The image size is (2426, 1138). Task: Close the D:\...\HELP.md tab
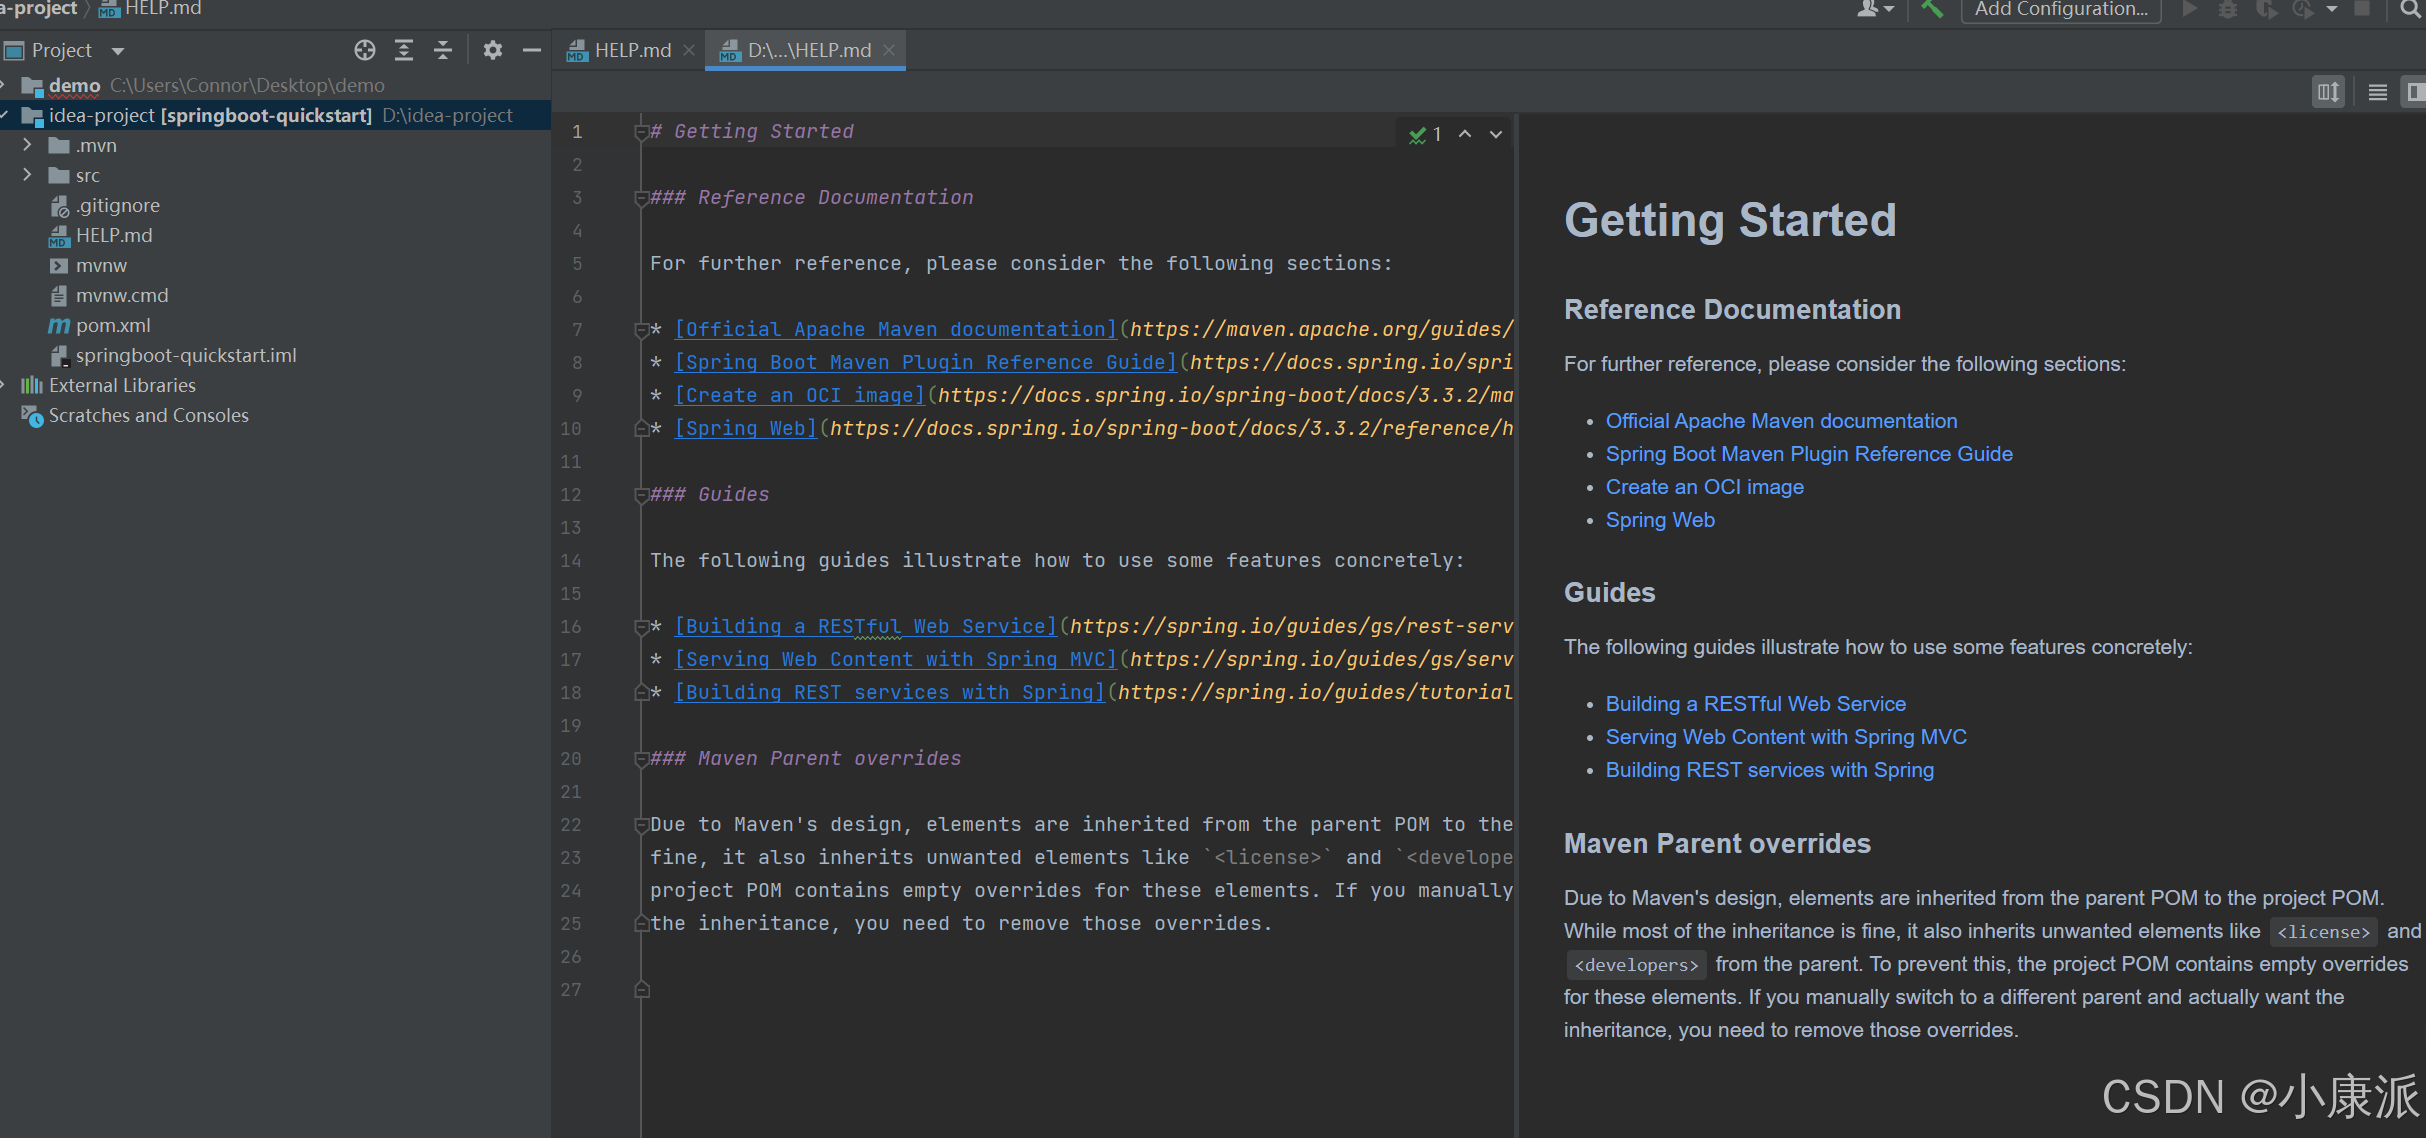click(x=889, y=50)
